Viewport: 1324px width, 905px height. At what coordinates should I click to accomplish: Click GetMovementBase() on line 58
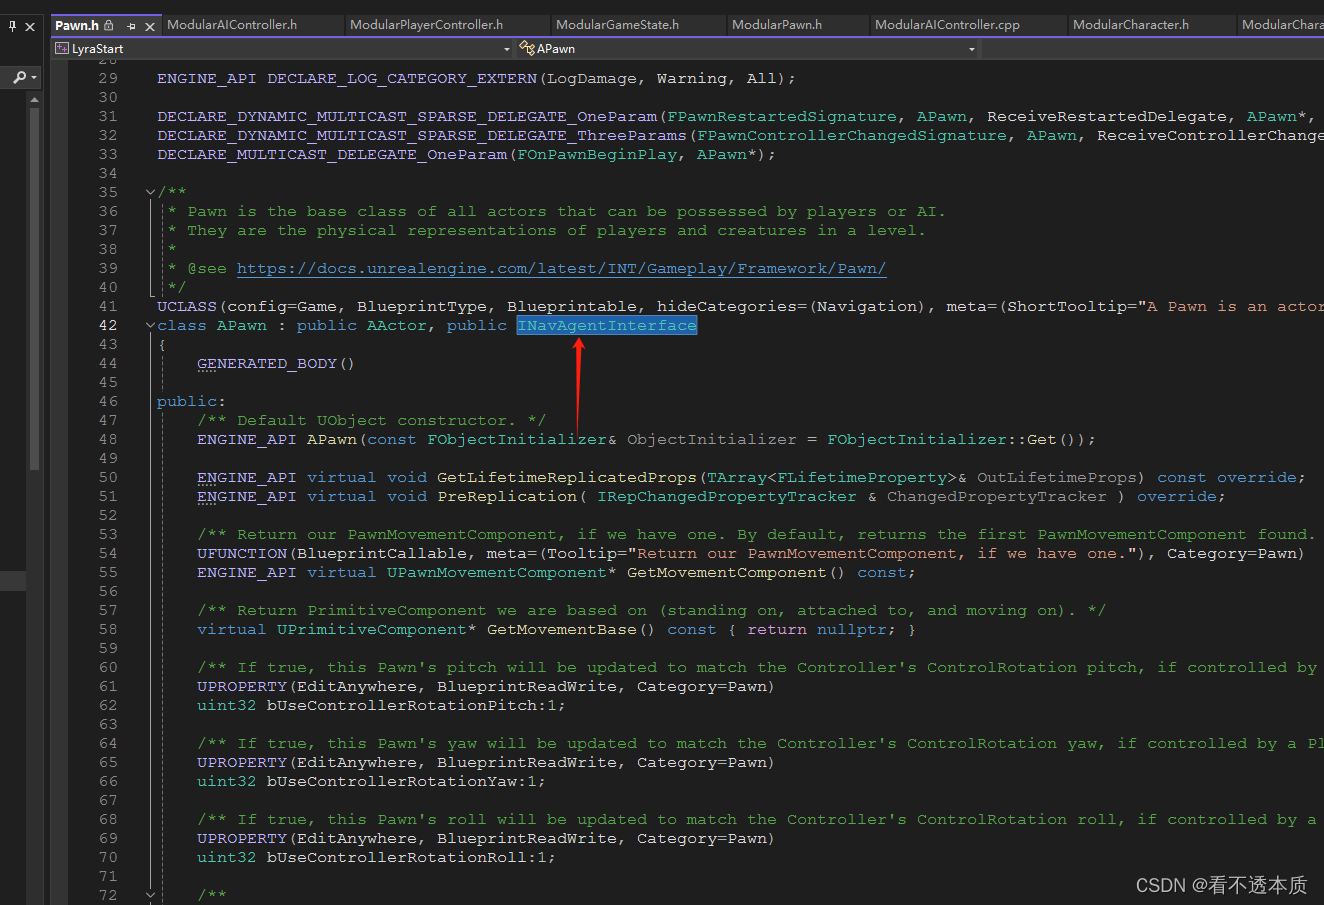click(x=571, y=629)
